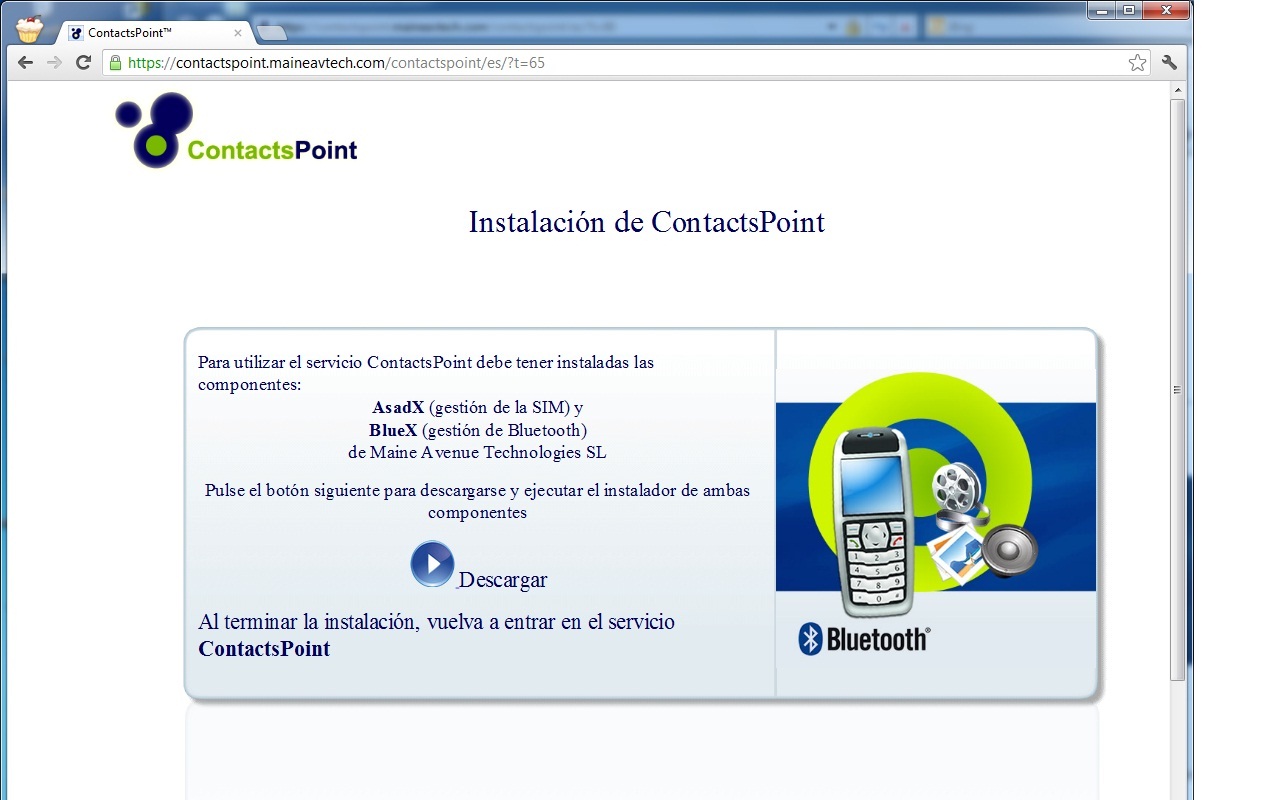This screenshot has height=800, width=1280.
Task: Click the green padlock security icon
Action: click(x=116, y=63)
